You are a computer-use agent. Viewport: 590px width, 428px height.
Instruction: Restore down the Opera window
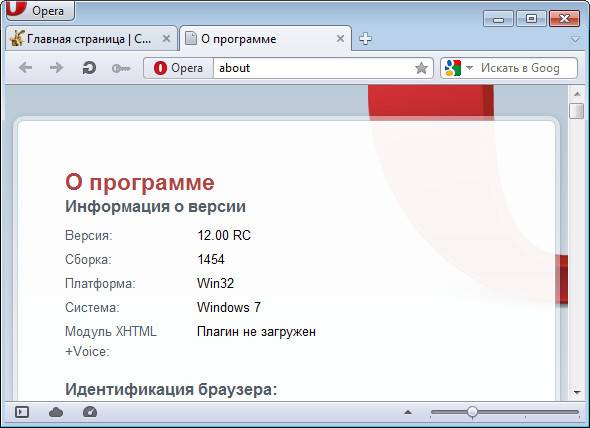(531, 18)
